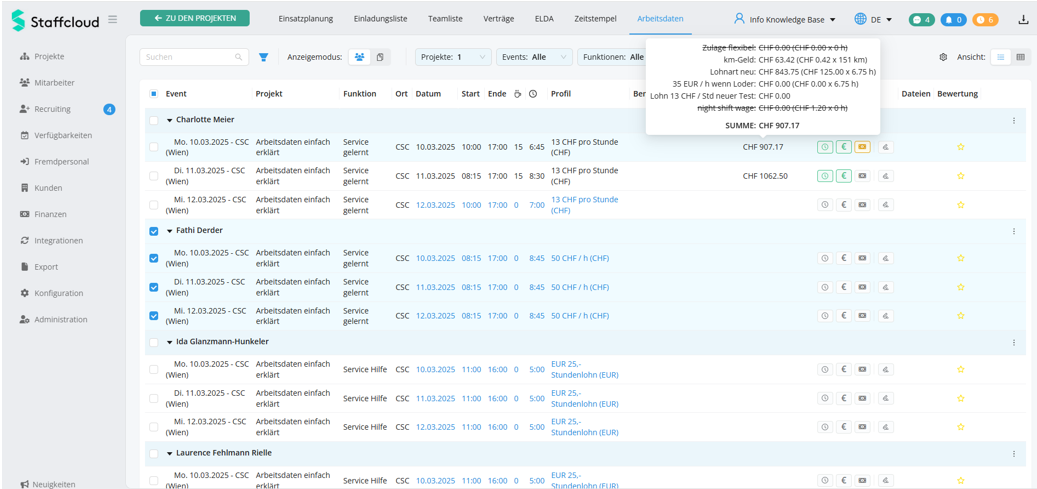
Task: Click the ZU DEN PROJEKTEN button
Action: [194, 18]
